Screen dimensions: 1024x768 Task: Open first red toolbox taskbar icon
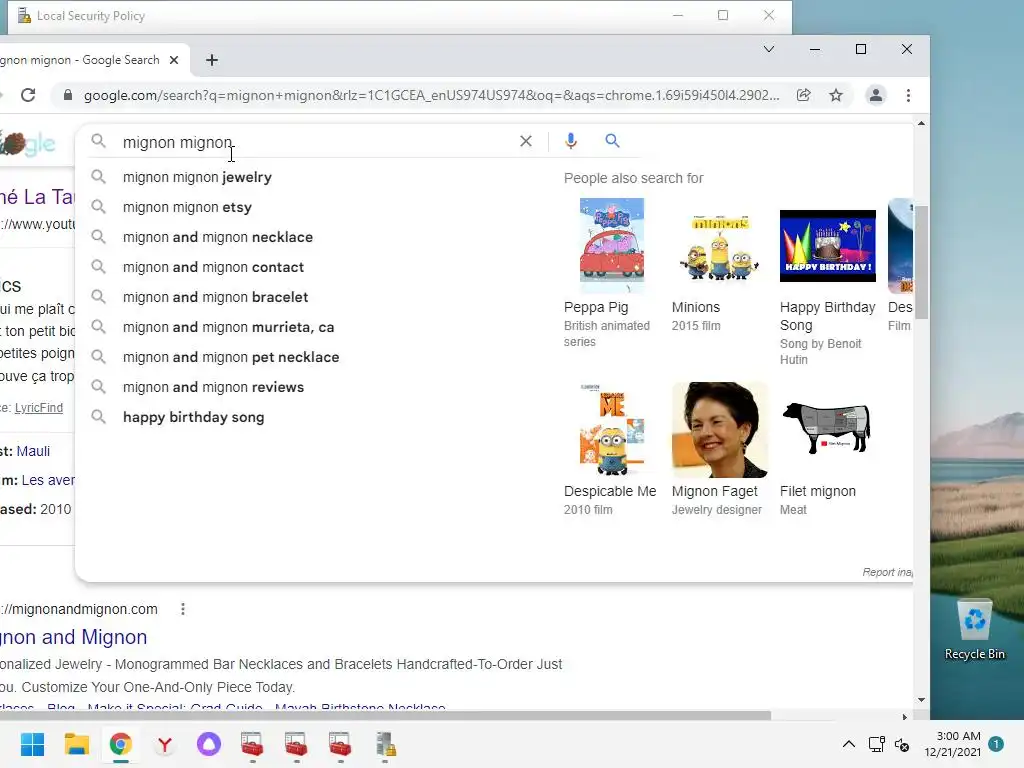point(252,744)
